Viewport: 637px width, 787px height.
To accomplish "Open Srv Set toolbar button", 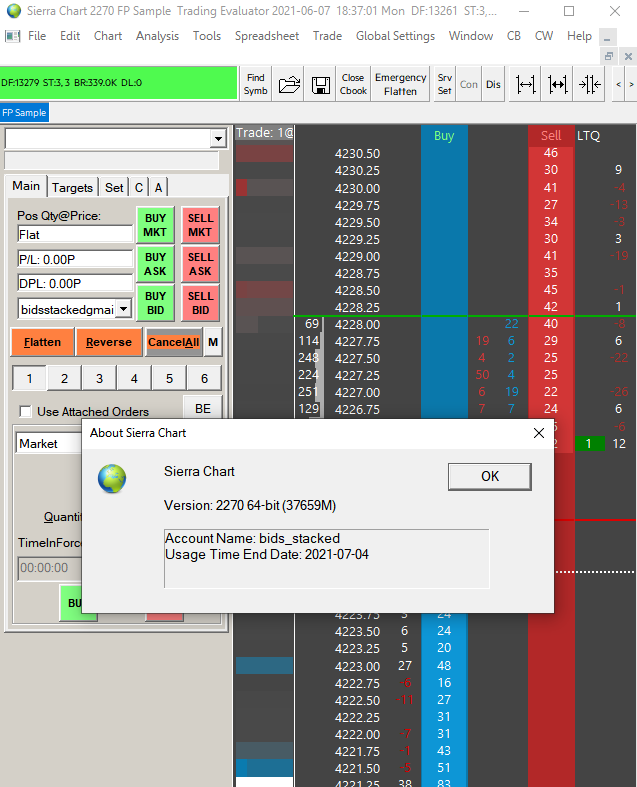I will [x=444, y=84].
